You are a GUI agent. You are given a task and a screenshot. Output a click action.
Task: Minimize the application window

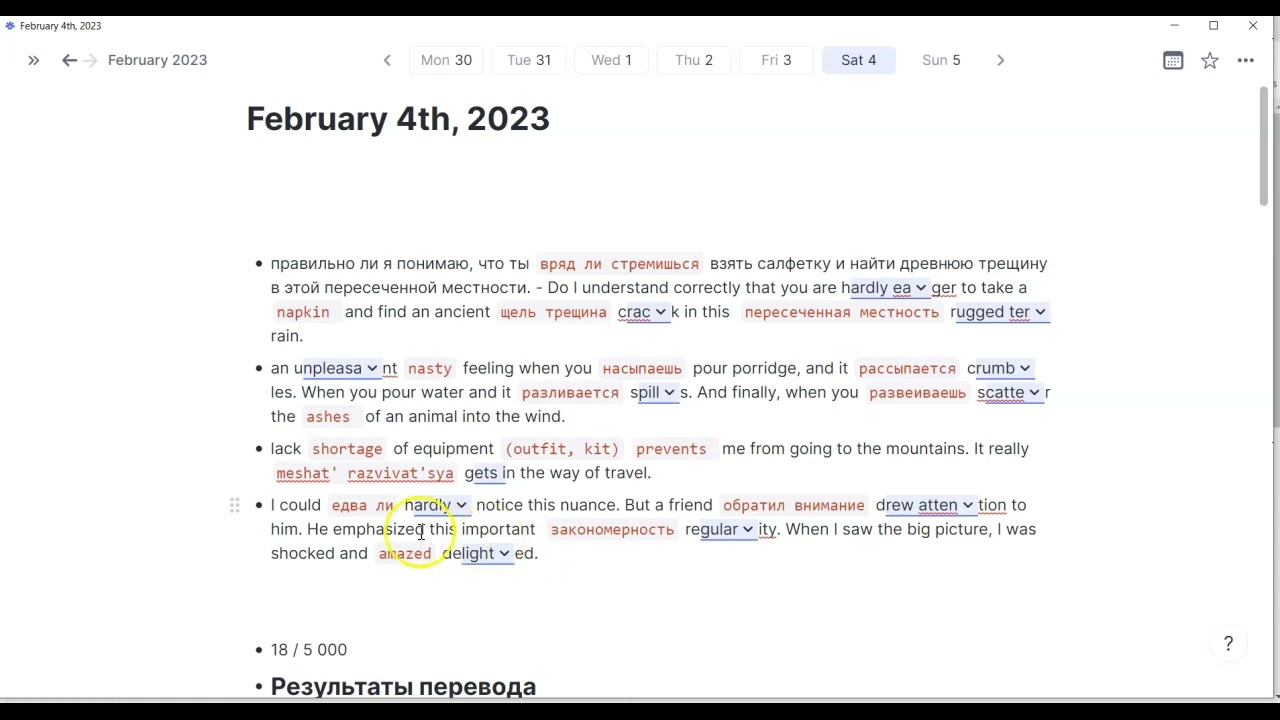coord(1175,26)
